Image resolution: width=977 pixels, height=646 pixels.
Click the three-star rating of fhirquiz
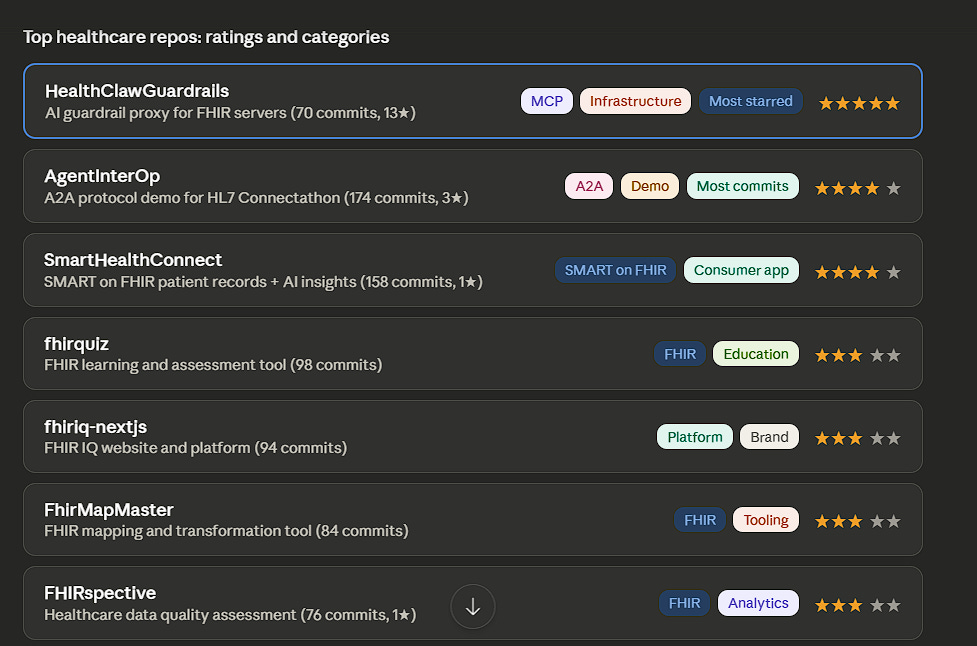(857, 355)
